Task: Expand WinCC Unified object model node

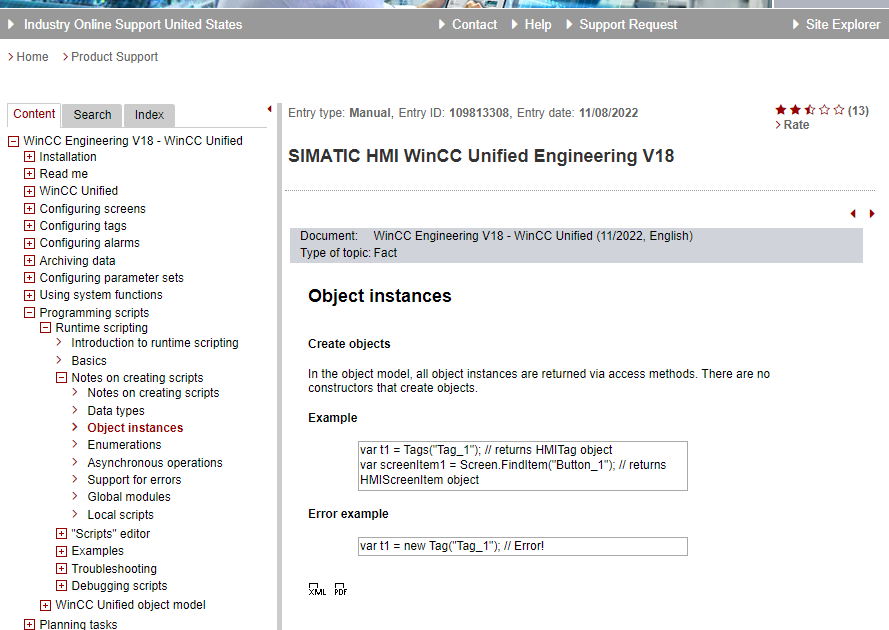Action: 45,606
